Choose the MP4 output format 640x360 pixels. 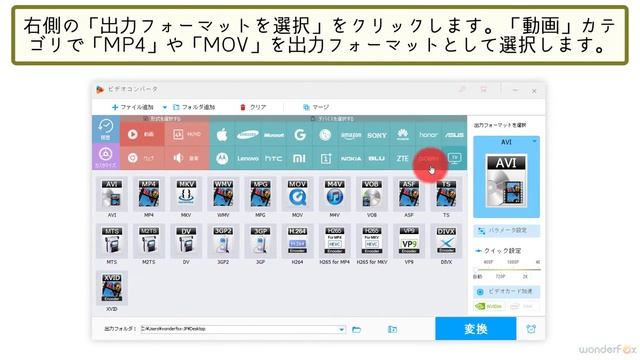(149, 194)
